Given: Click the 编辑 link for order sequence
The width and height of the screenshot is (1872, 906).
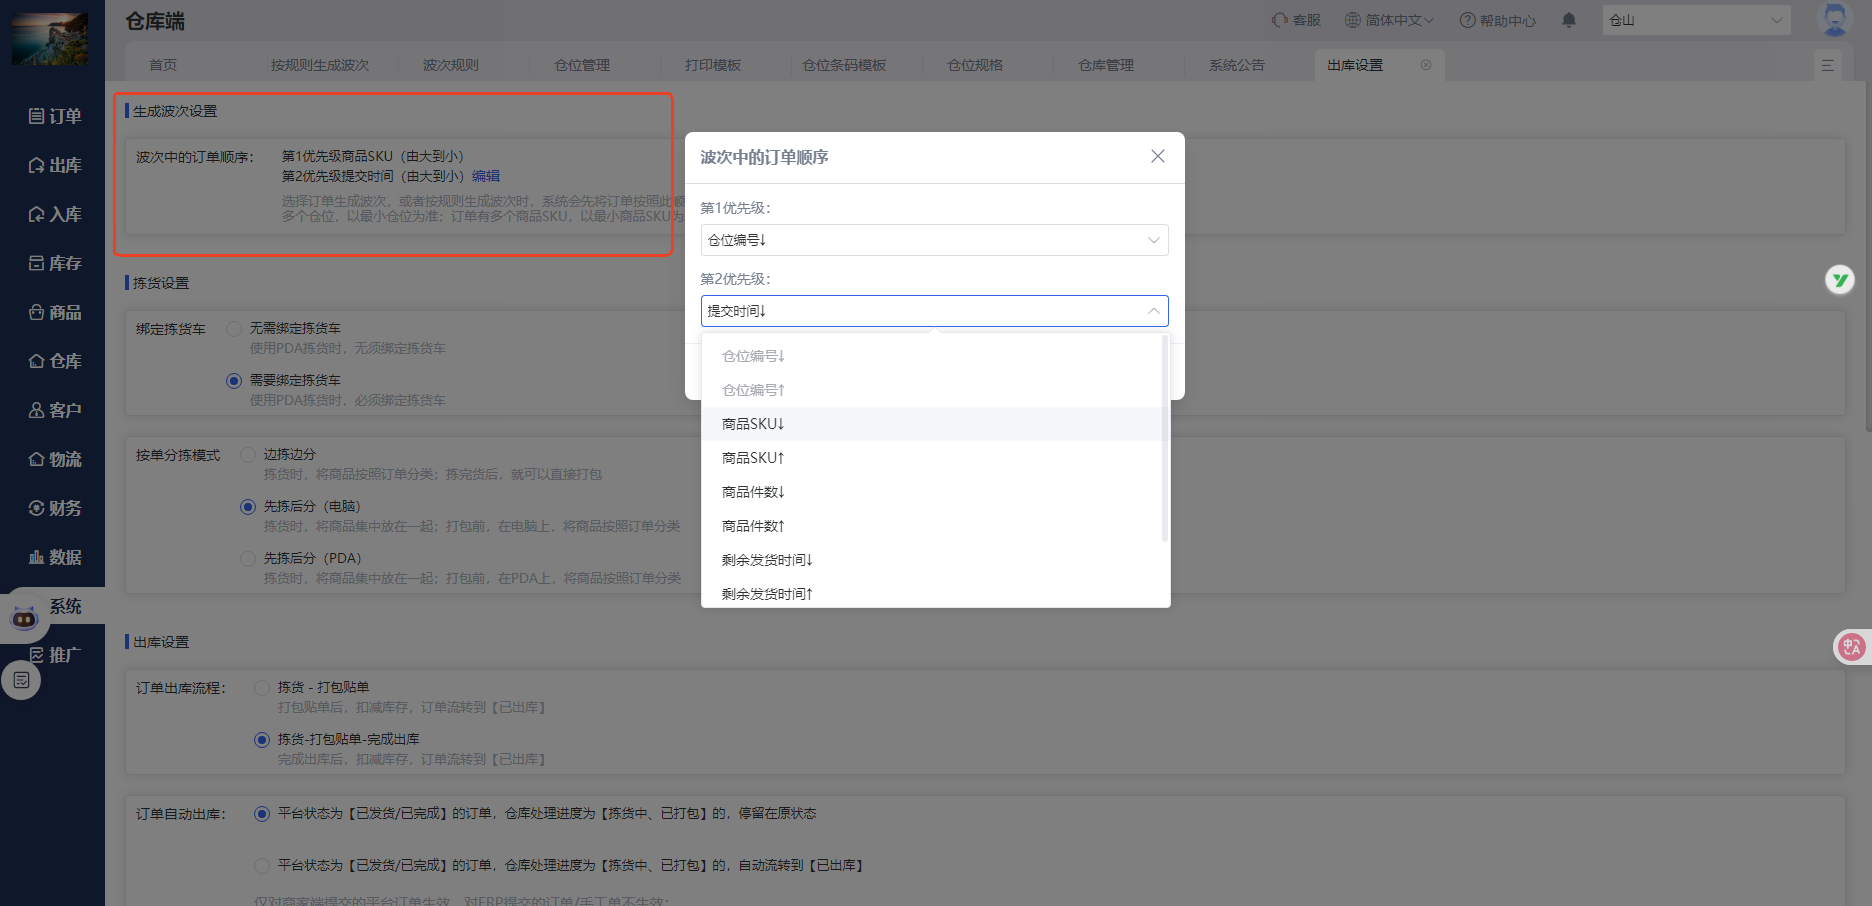Looking at the screenshot, I should (x=486, y=176).
